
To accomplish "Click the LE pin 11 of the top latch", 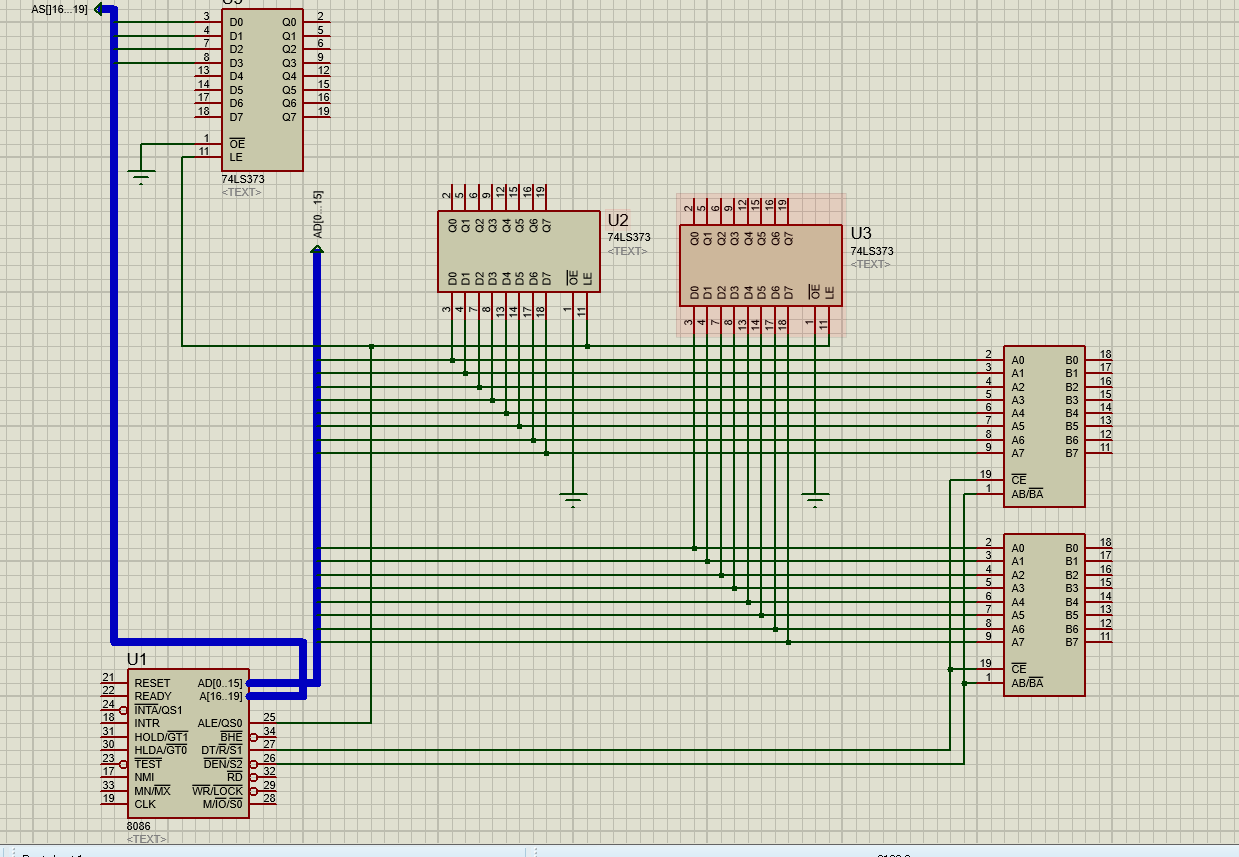I will (209, 157).
